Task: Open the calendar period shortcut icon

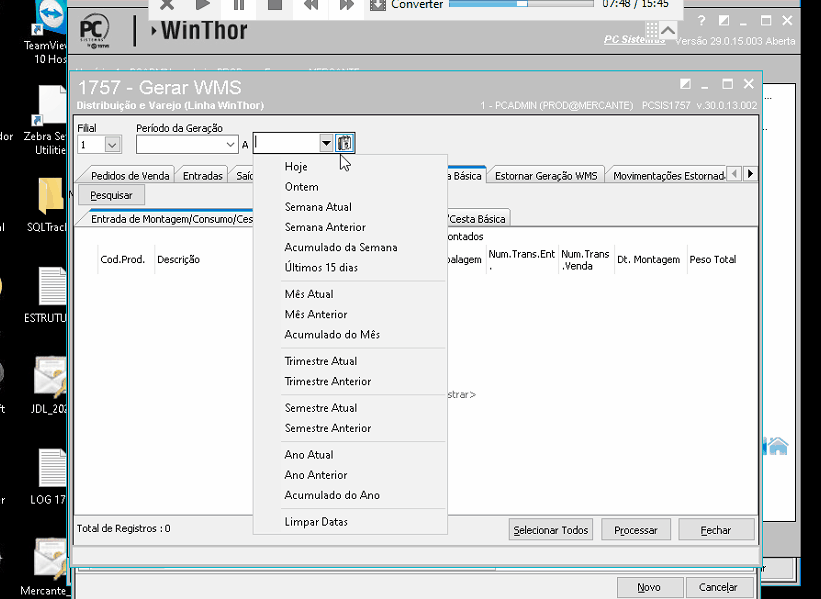Action: pos(345,143)
